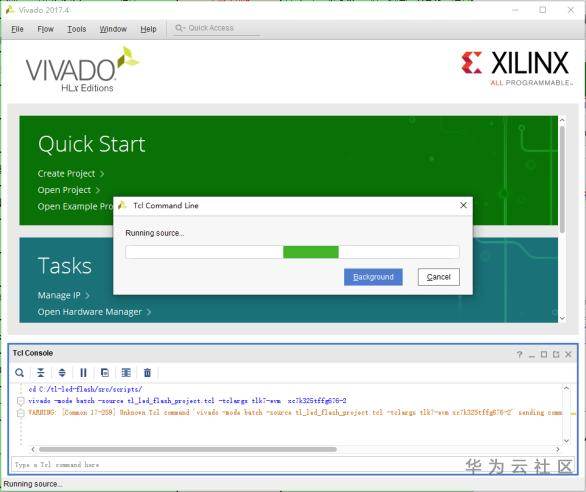The width and height of the screenshot is (586, 492).
Task: Click the Open Example Project link
Action: (x=75, y=207)
